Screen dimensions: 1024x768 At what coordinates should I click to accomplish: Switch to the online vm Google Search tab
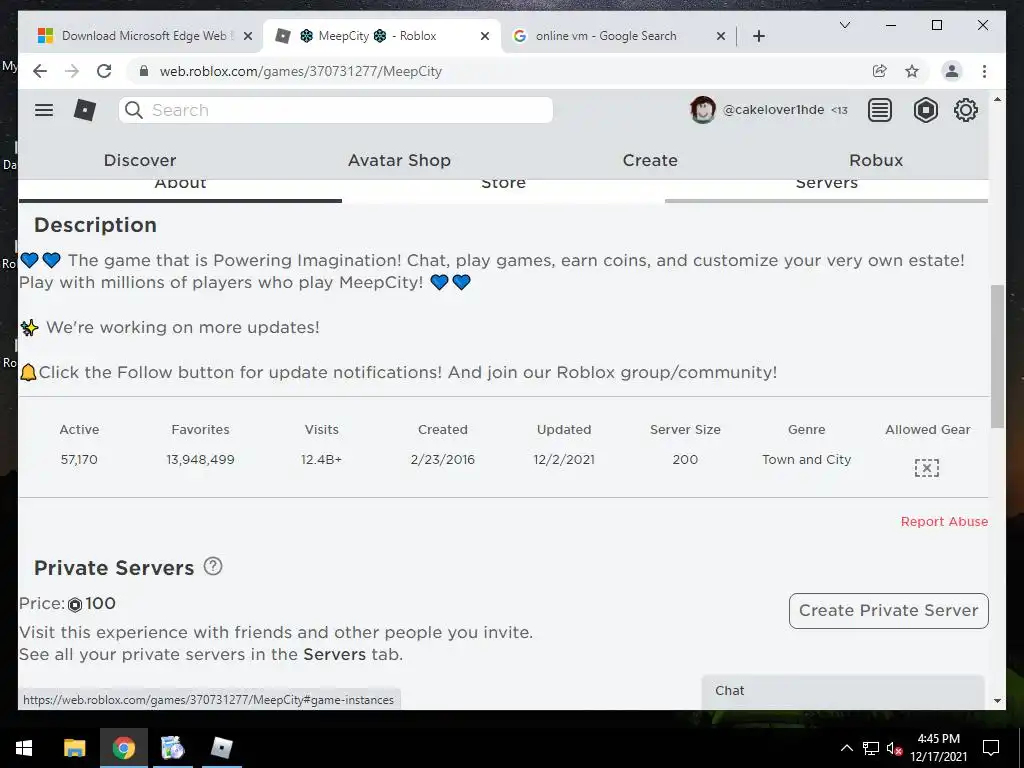[x=617, y=36]
